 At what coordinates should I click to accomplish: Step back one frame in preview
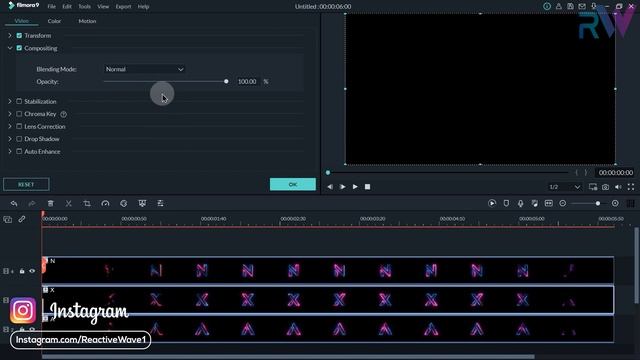click(330, 187)
